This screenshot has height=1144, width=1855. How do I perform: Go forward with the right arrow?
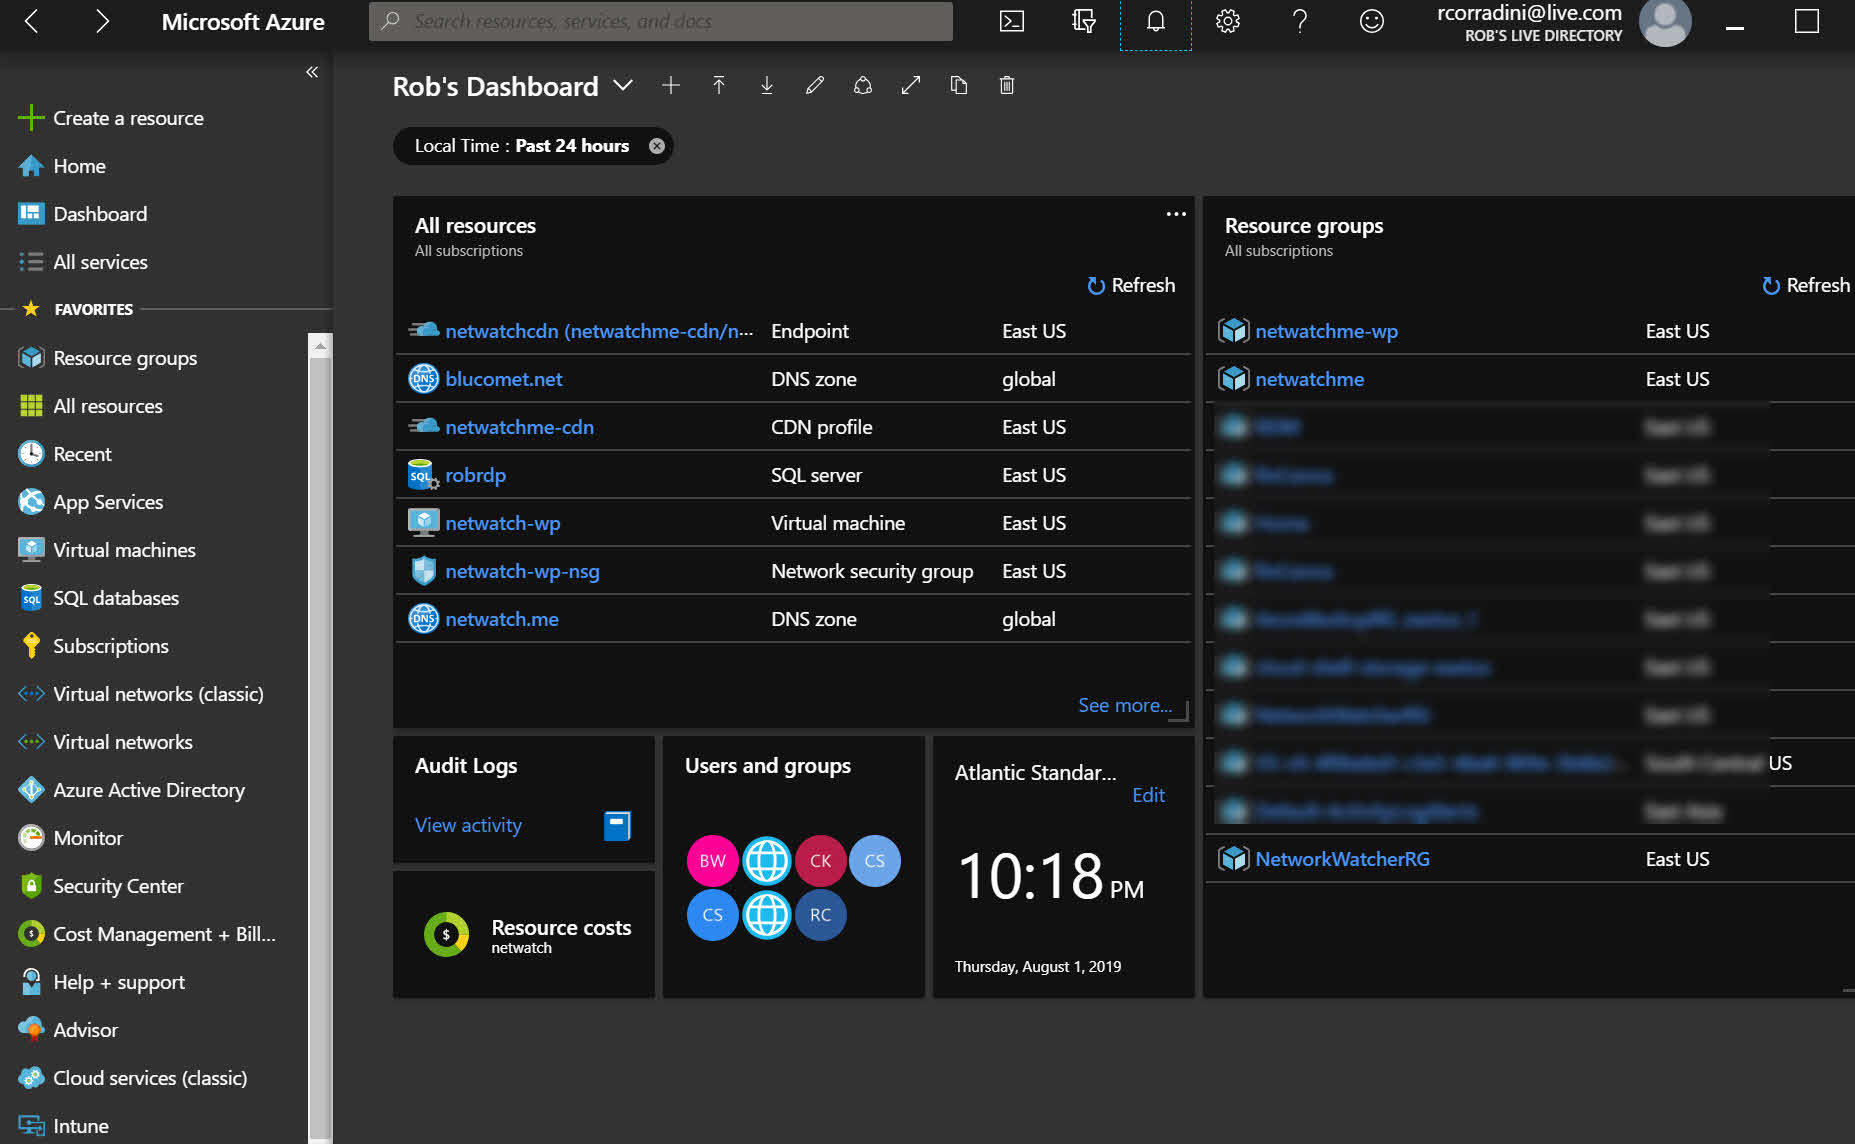102,21
